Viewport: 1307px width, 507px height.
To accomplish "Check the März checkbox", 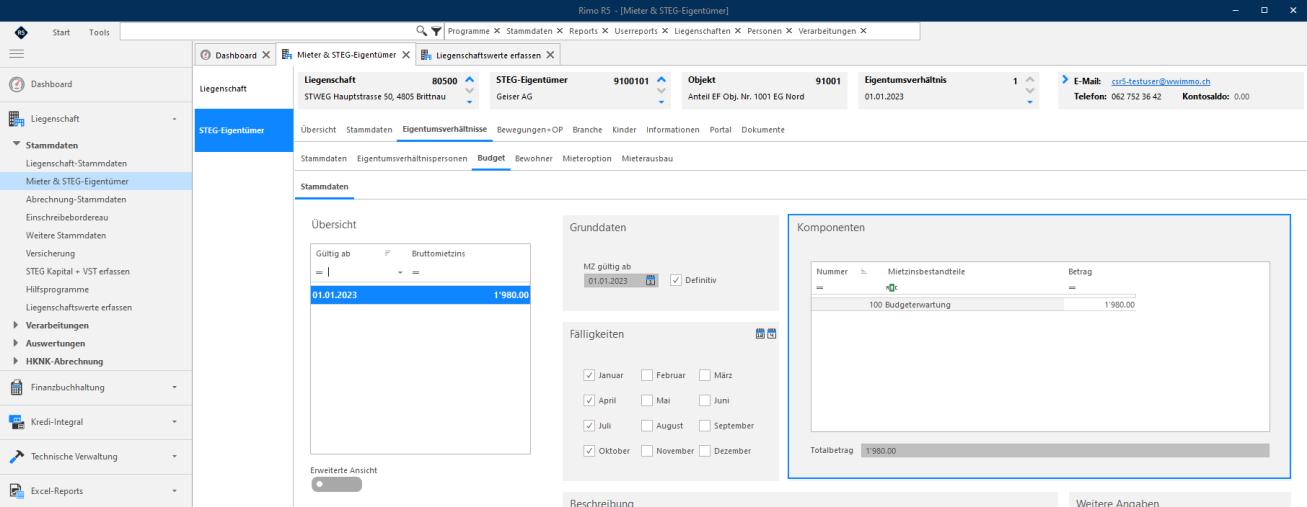I will pos(705,375).
